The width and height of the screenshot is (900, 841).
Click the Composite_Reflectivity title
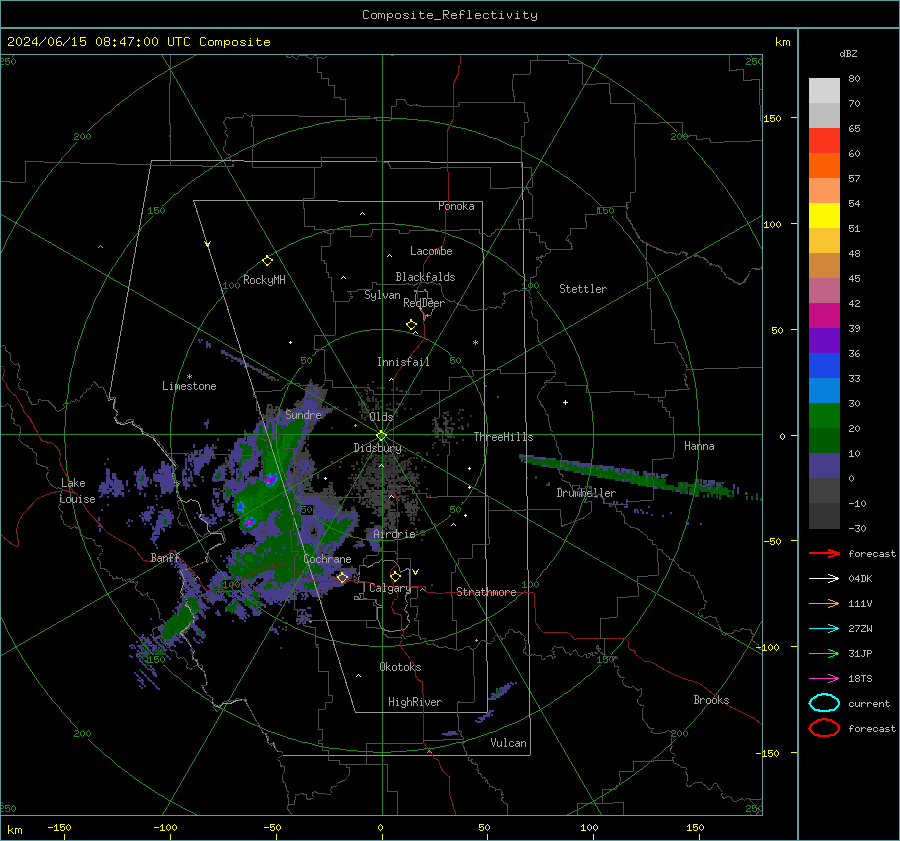[450, 15]
